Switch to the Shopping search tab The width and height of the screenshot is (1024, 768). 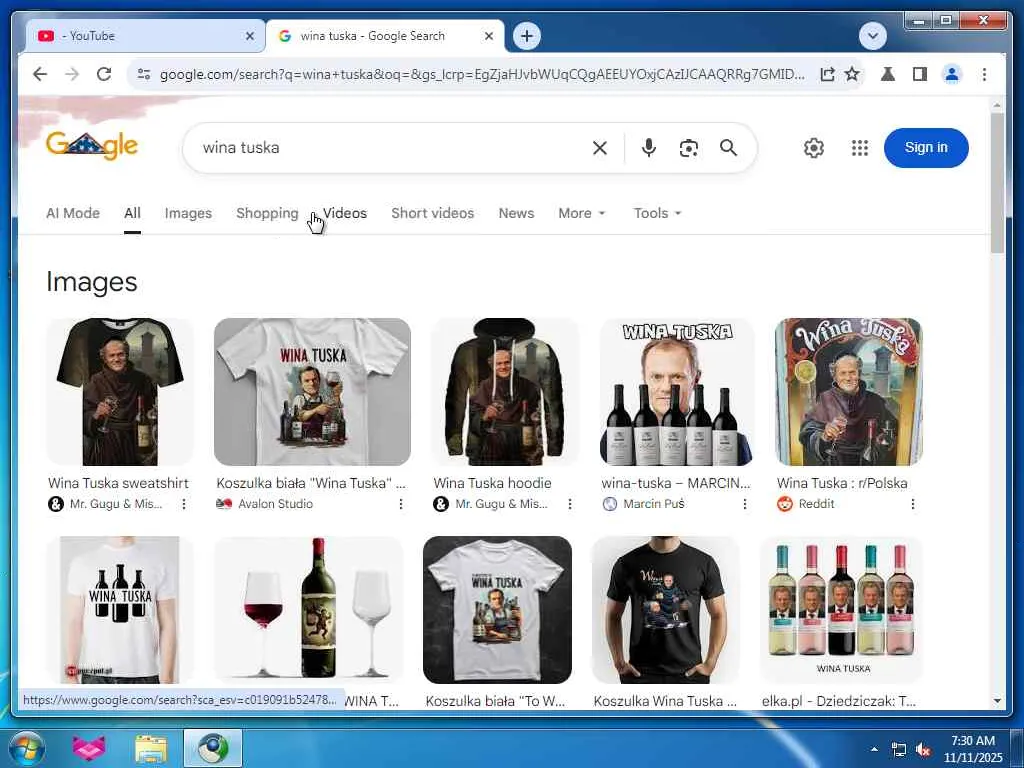267,214
